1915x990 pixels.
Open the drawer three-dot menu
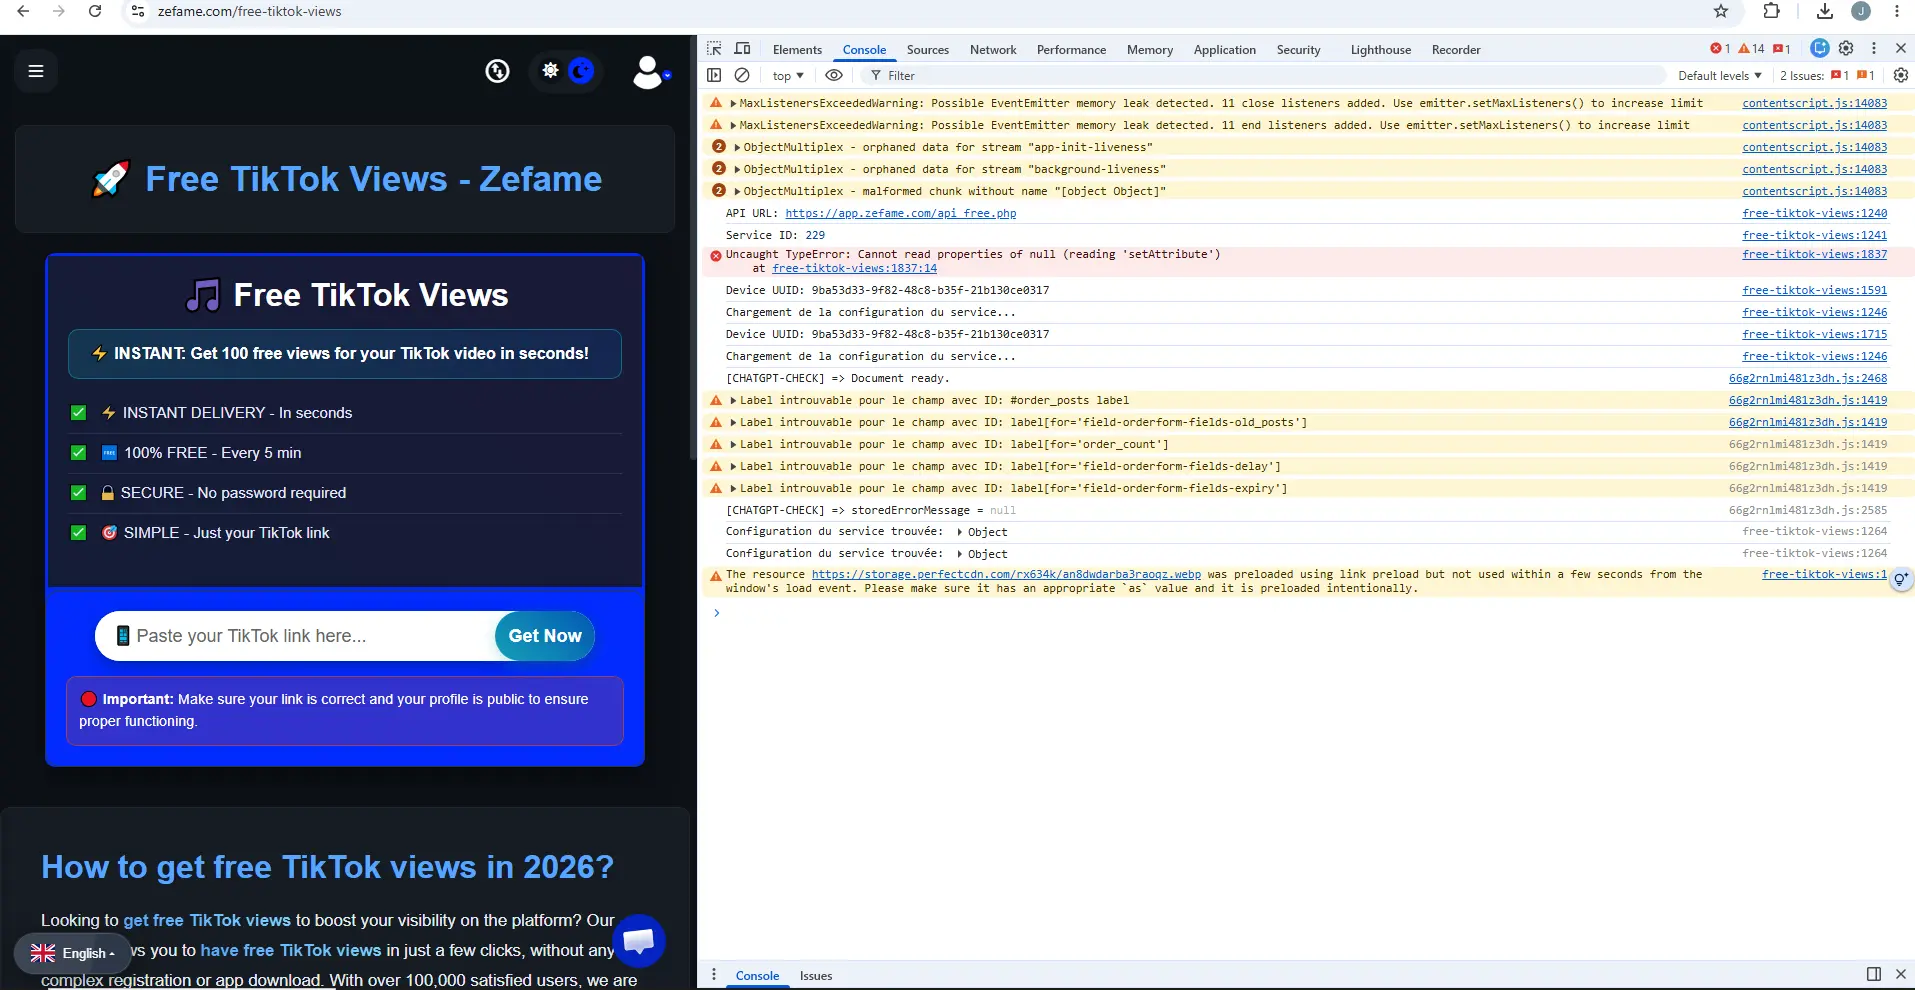tap(714, 975)
